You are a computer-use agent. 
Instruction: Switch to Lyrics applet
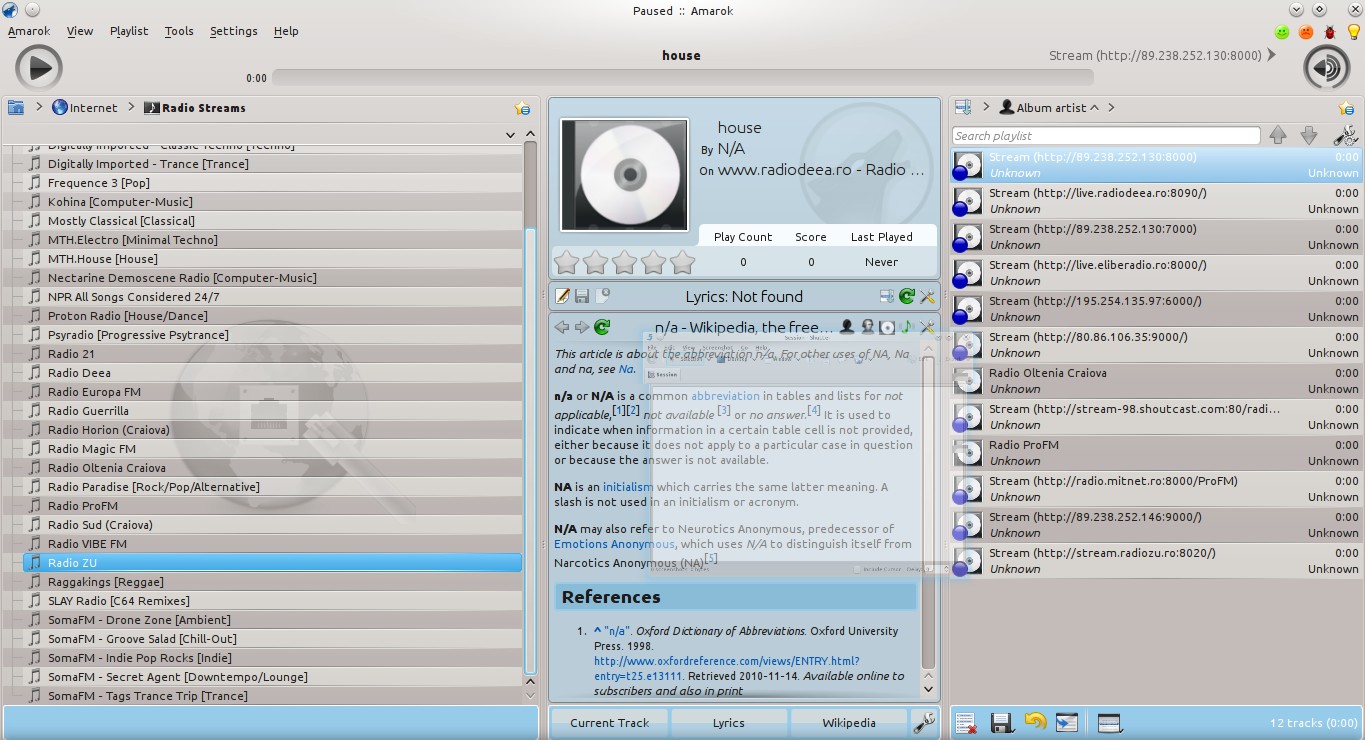pos(729,722)
